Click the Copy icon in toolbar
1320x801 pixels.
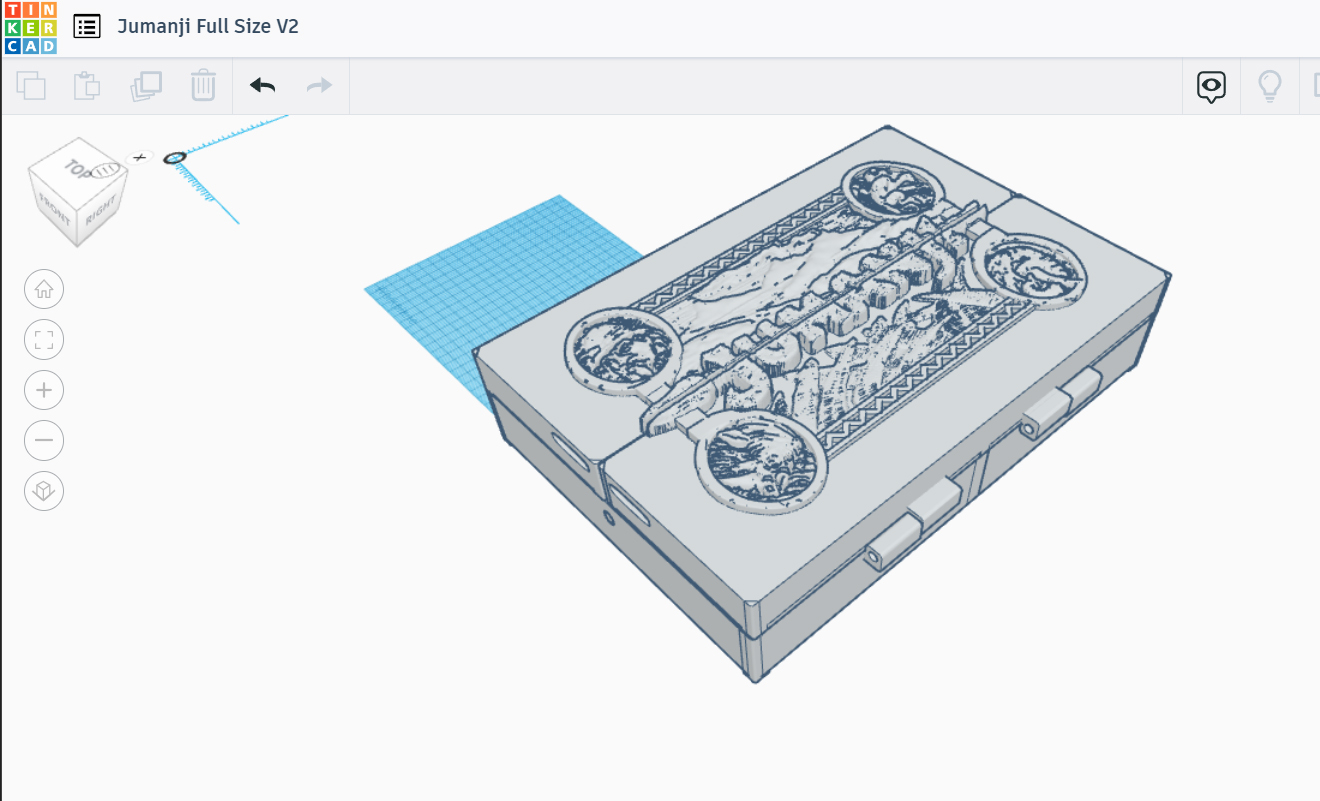pos(31,86)
